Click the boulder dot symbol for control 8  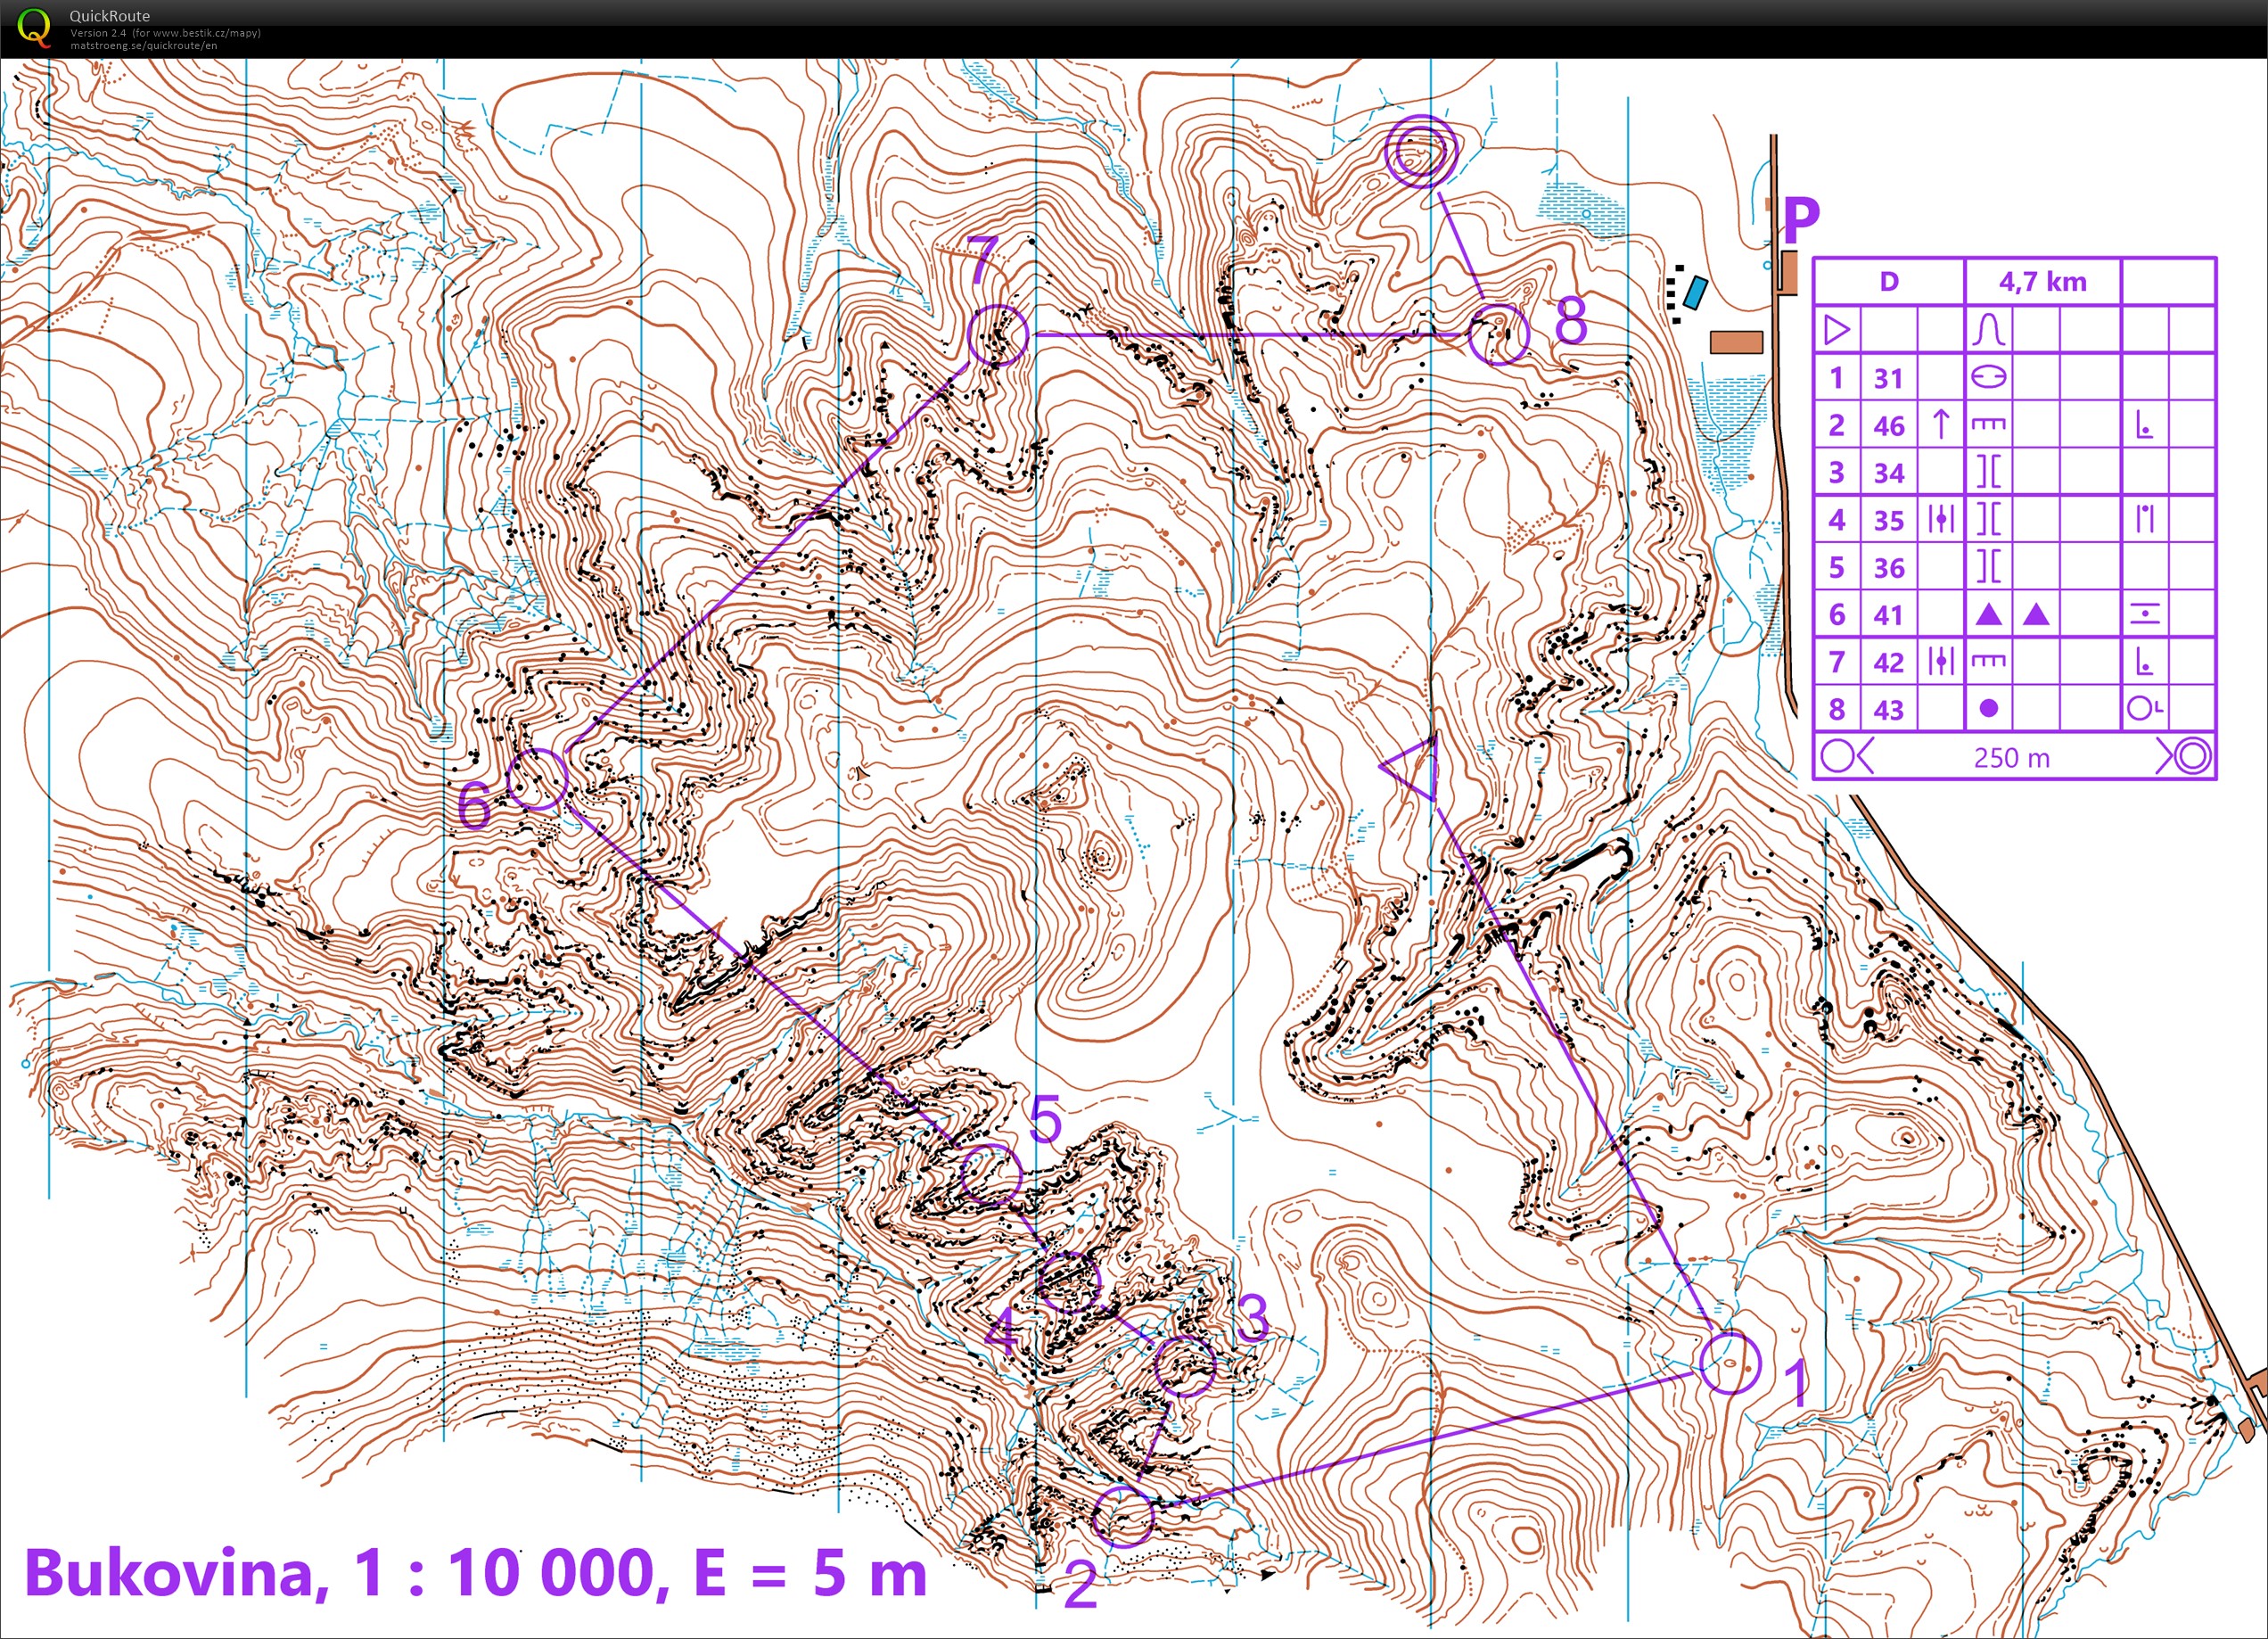(x=1990, y=708)
